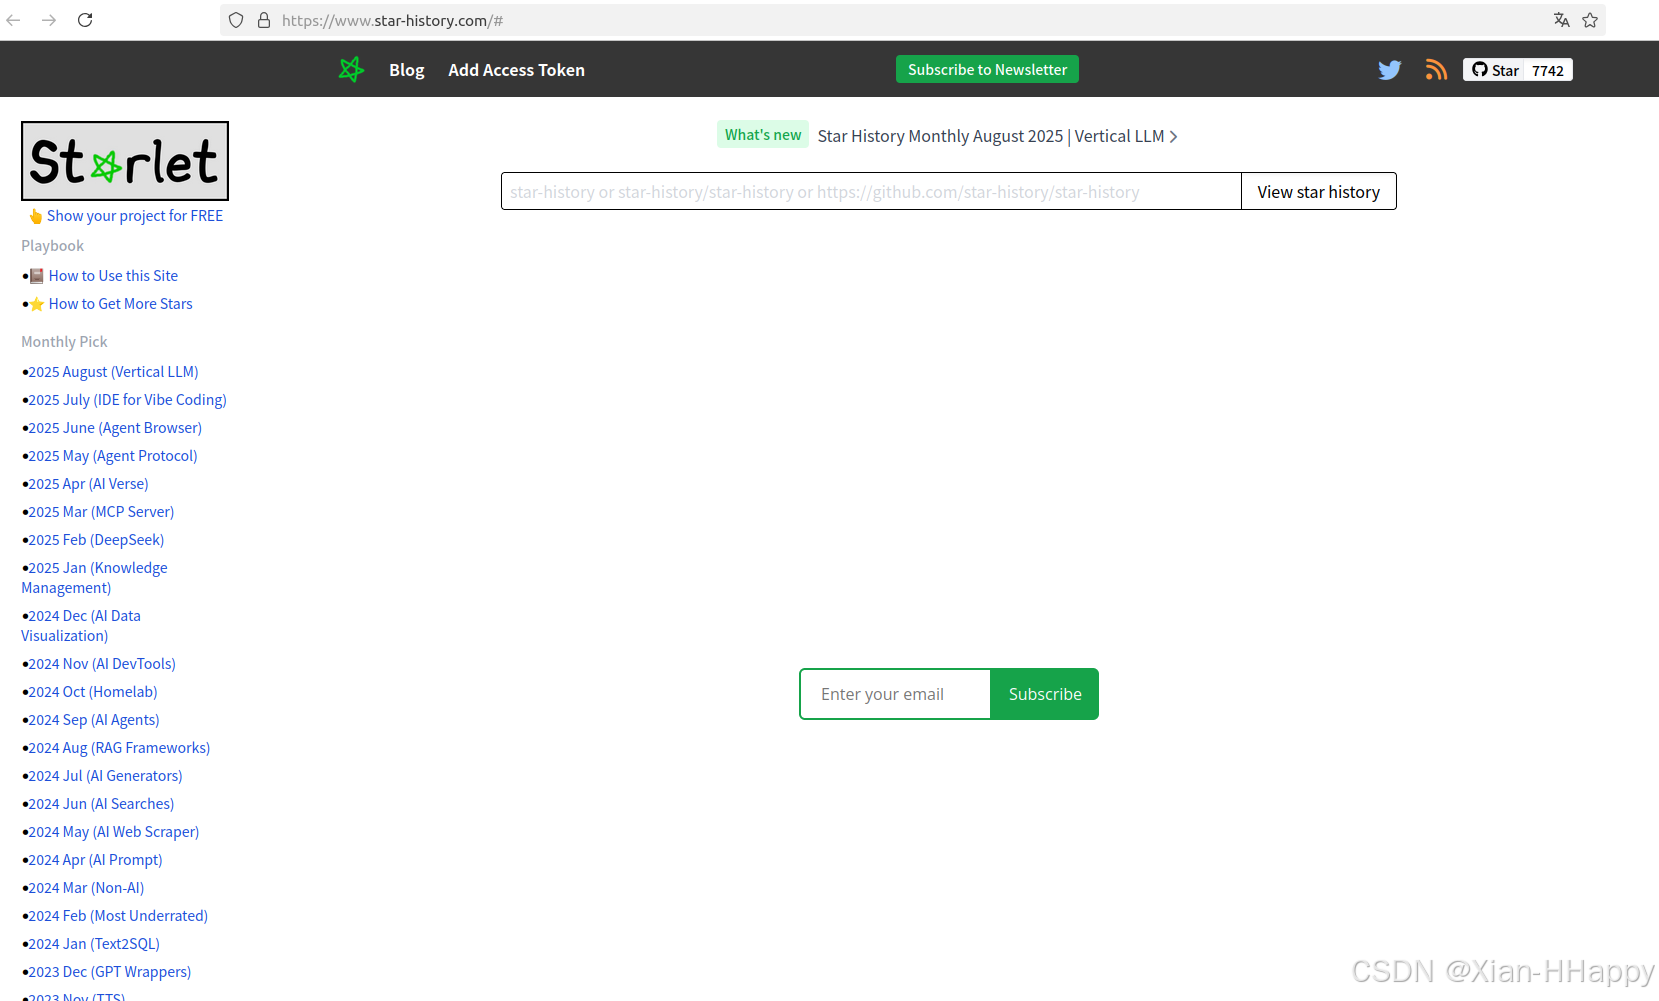Open 2025 Apr (AI Verse) pick
The width and height of the screenshot is (1659, 1001).
[x=88, y=484]
